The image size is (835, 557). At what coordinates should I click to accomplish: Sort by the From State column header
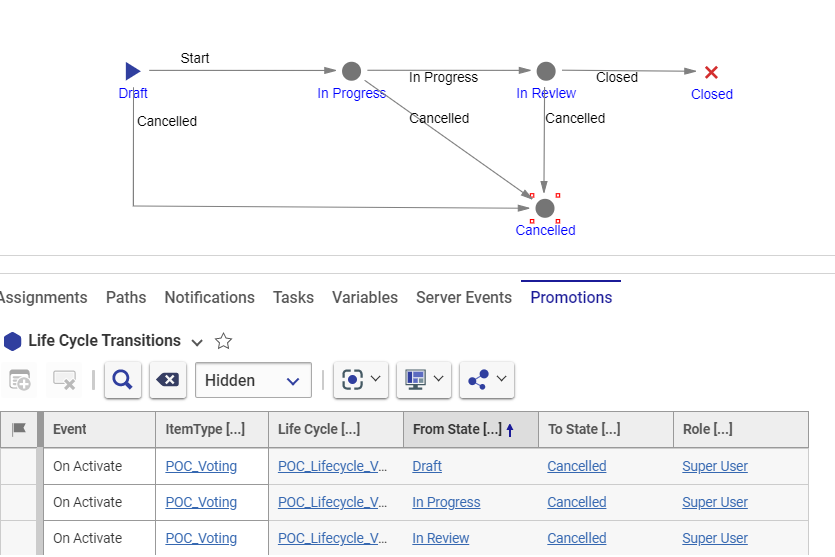tap(457, 429)
